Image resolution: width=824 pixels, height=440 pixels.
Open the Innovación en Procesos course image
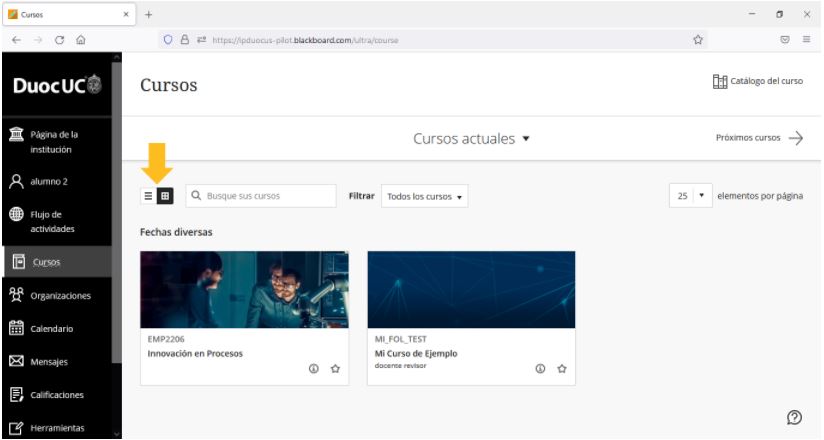[244, 290]
